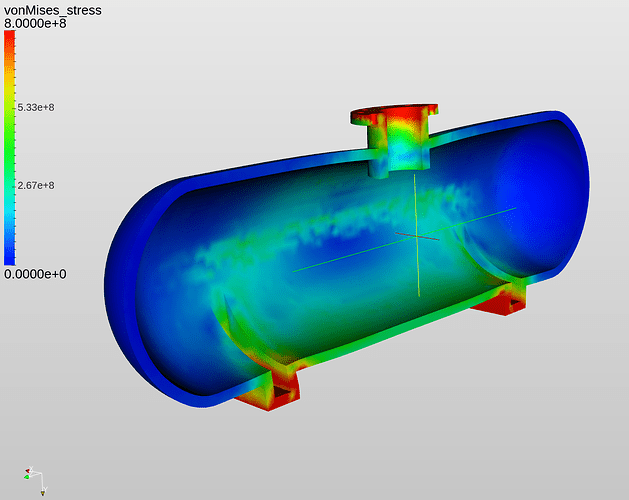Pick the rear saddle support of the vessel
This screenshot has height=500, width=629.
tap(499, 299)
